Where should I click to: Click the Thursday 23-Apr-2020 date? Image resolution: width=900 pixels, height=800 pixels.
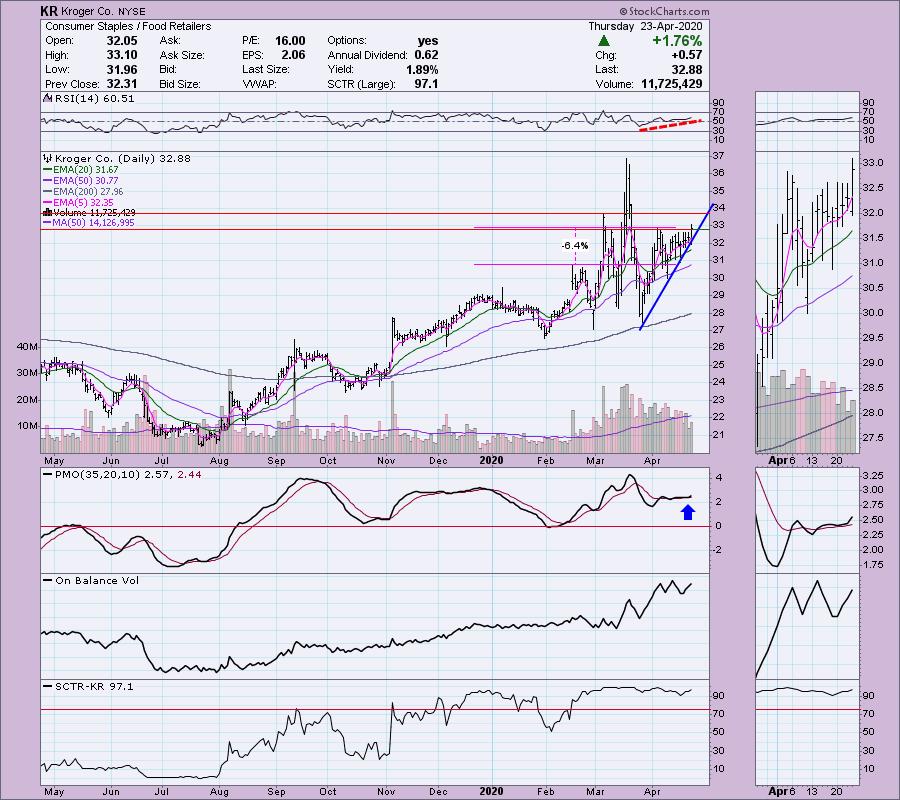[645, 26]
